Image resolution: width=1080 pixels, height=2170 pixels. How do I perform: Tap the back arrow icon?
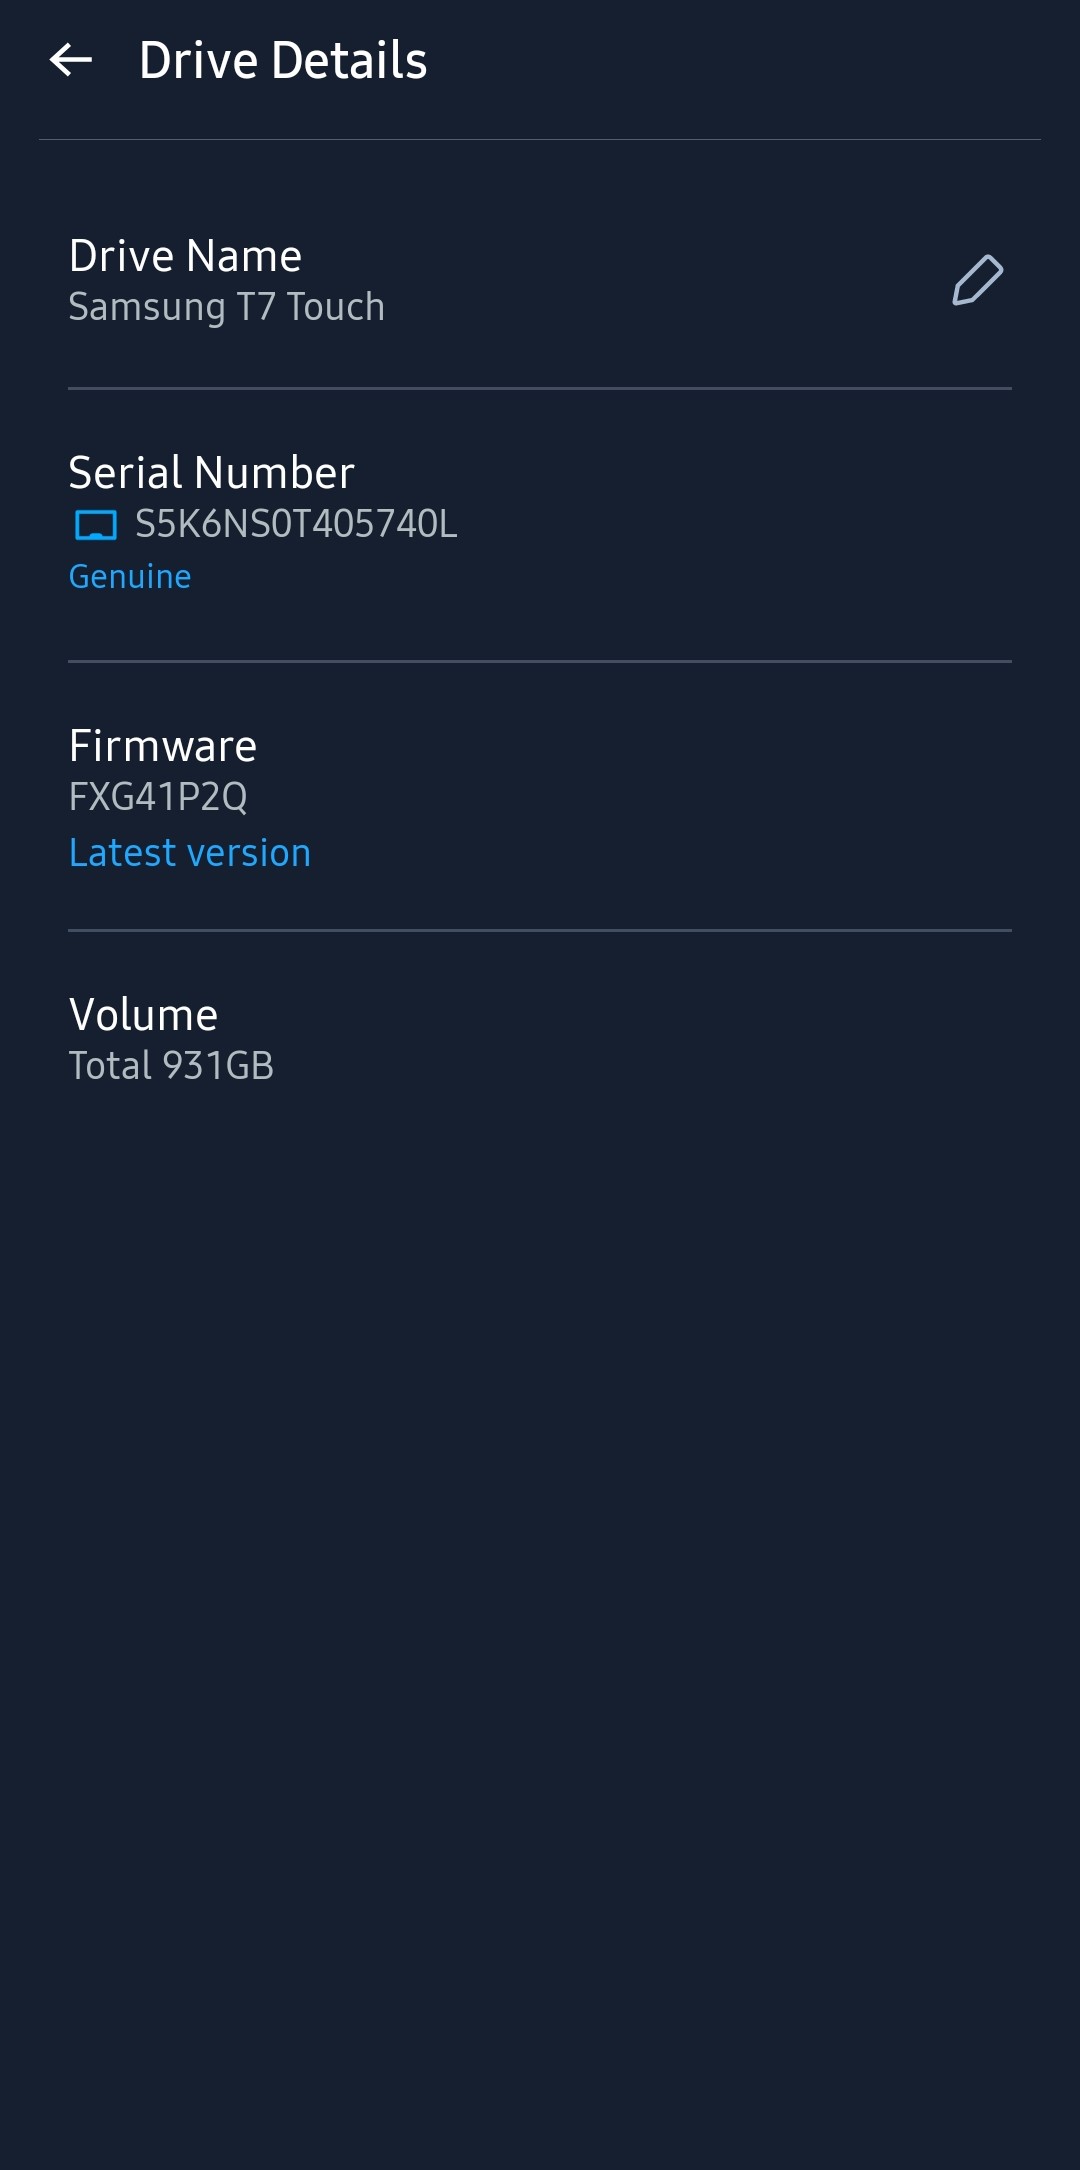tap(71, 60)
